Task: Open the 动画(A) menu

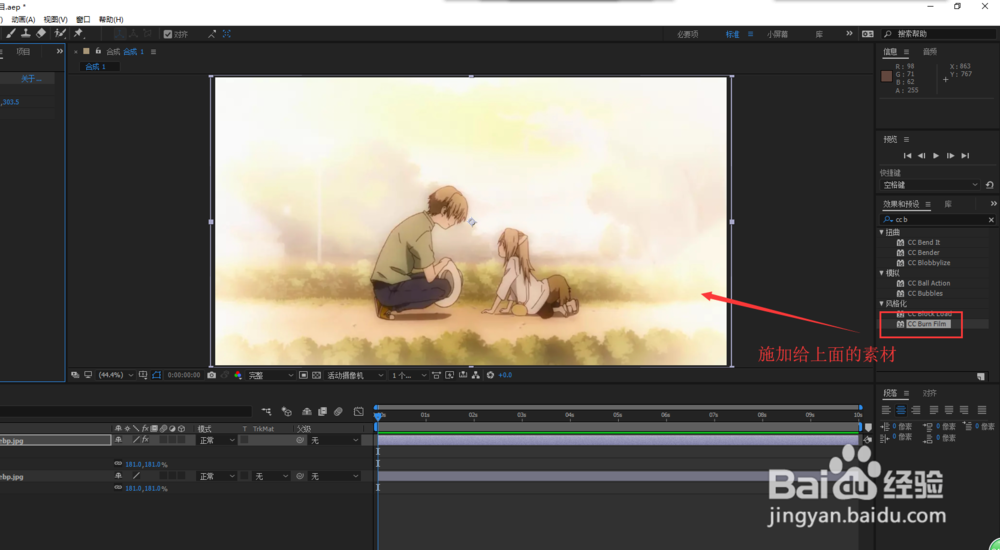Action: (x=23, y=20)
